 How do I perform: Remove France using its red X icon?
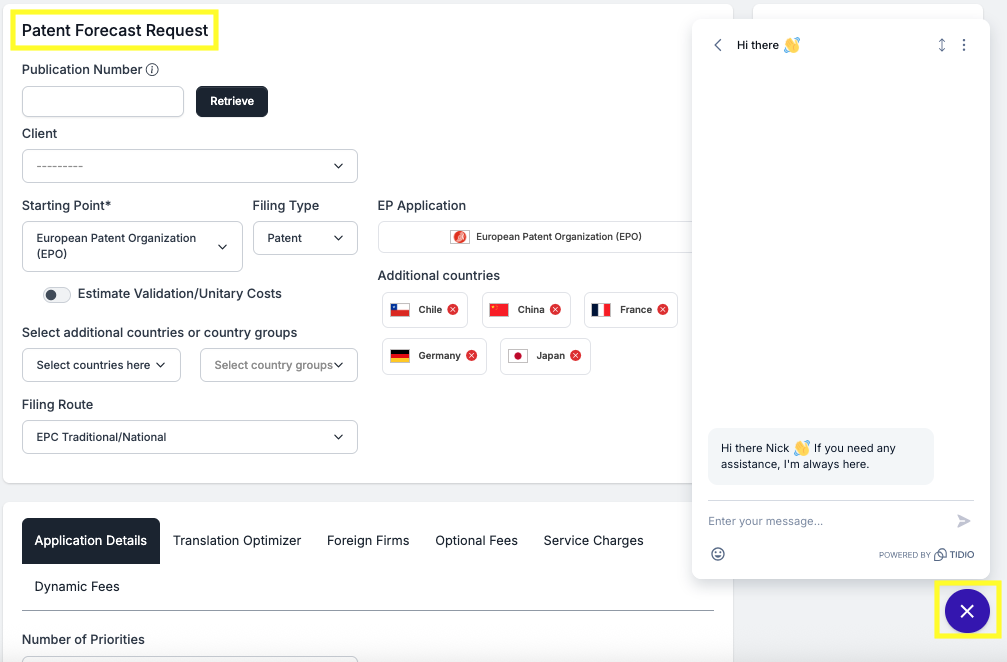662,310
